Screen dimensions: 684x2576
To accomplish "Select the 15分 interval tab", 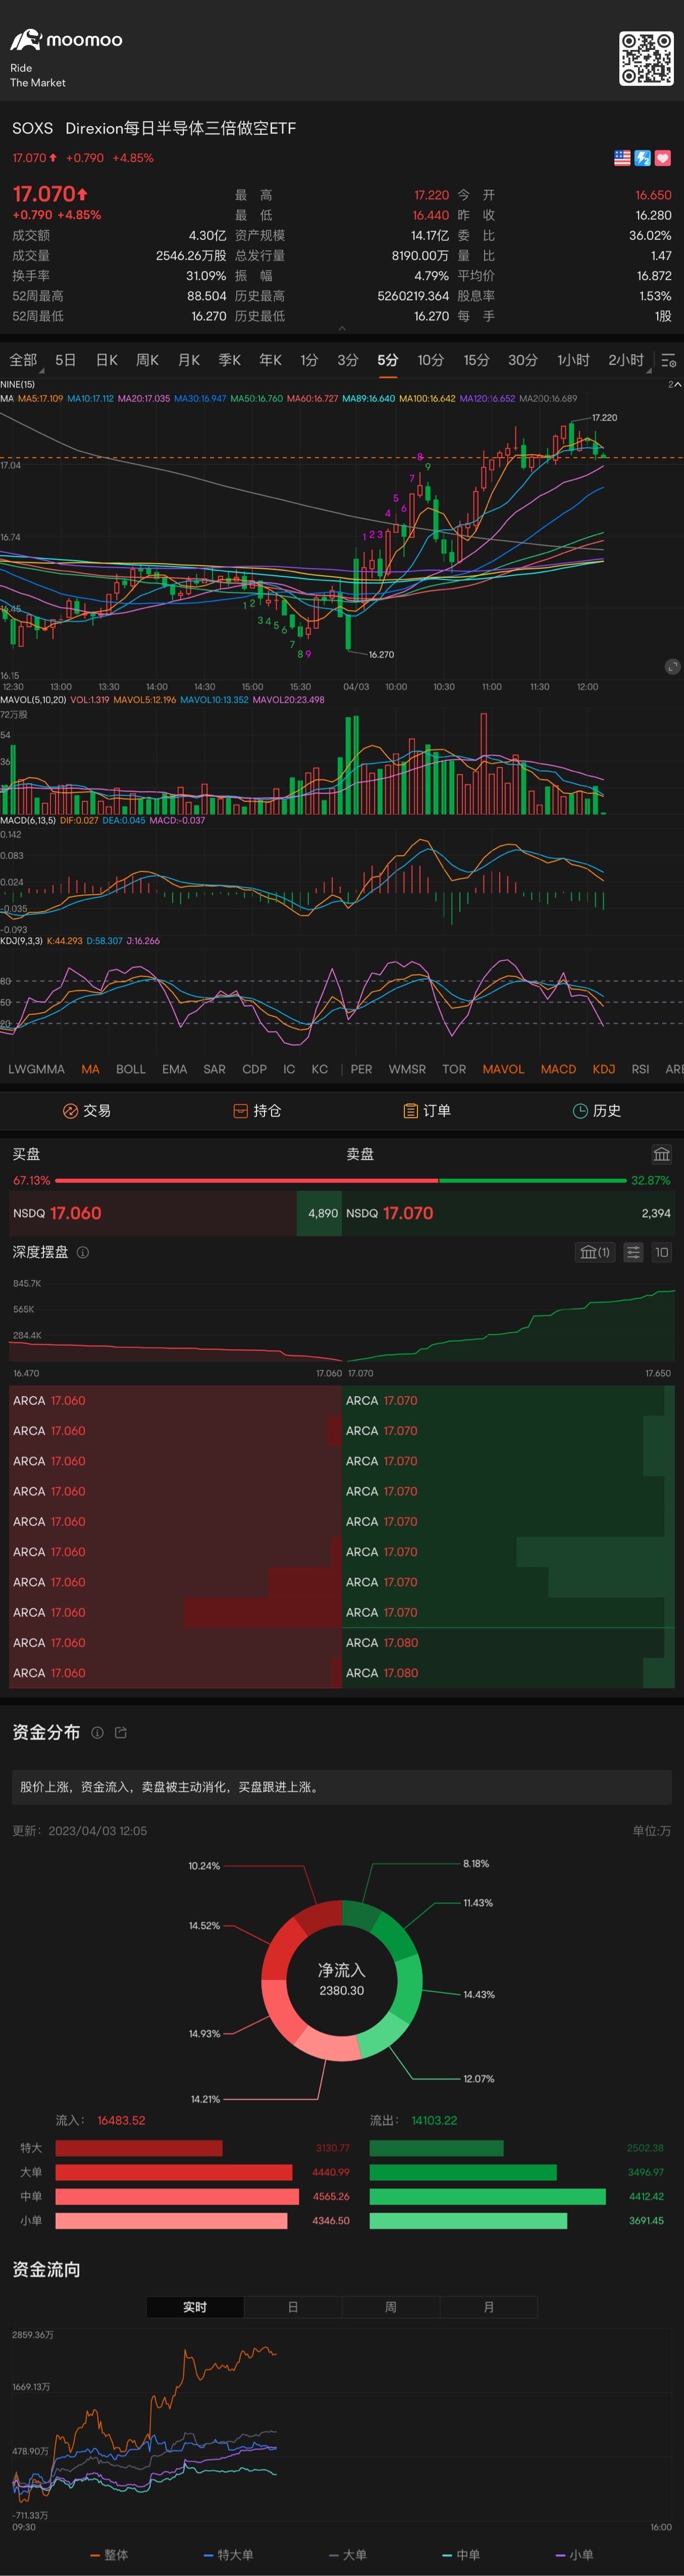I will pyautogui.click(x=476, y=360).
